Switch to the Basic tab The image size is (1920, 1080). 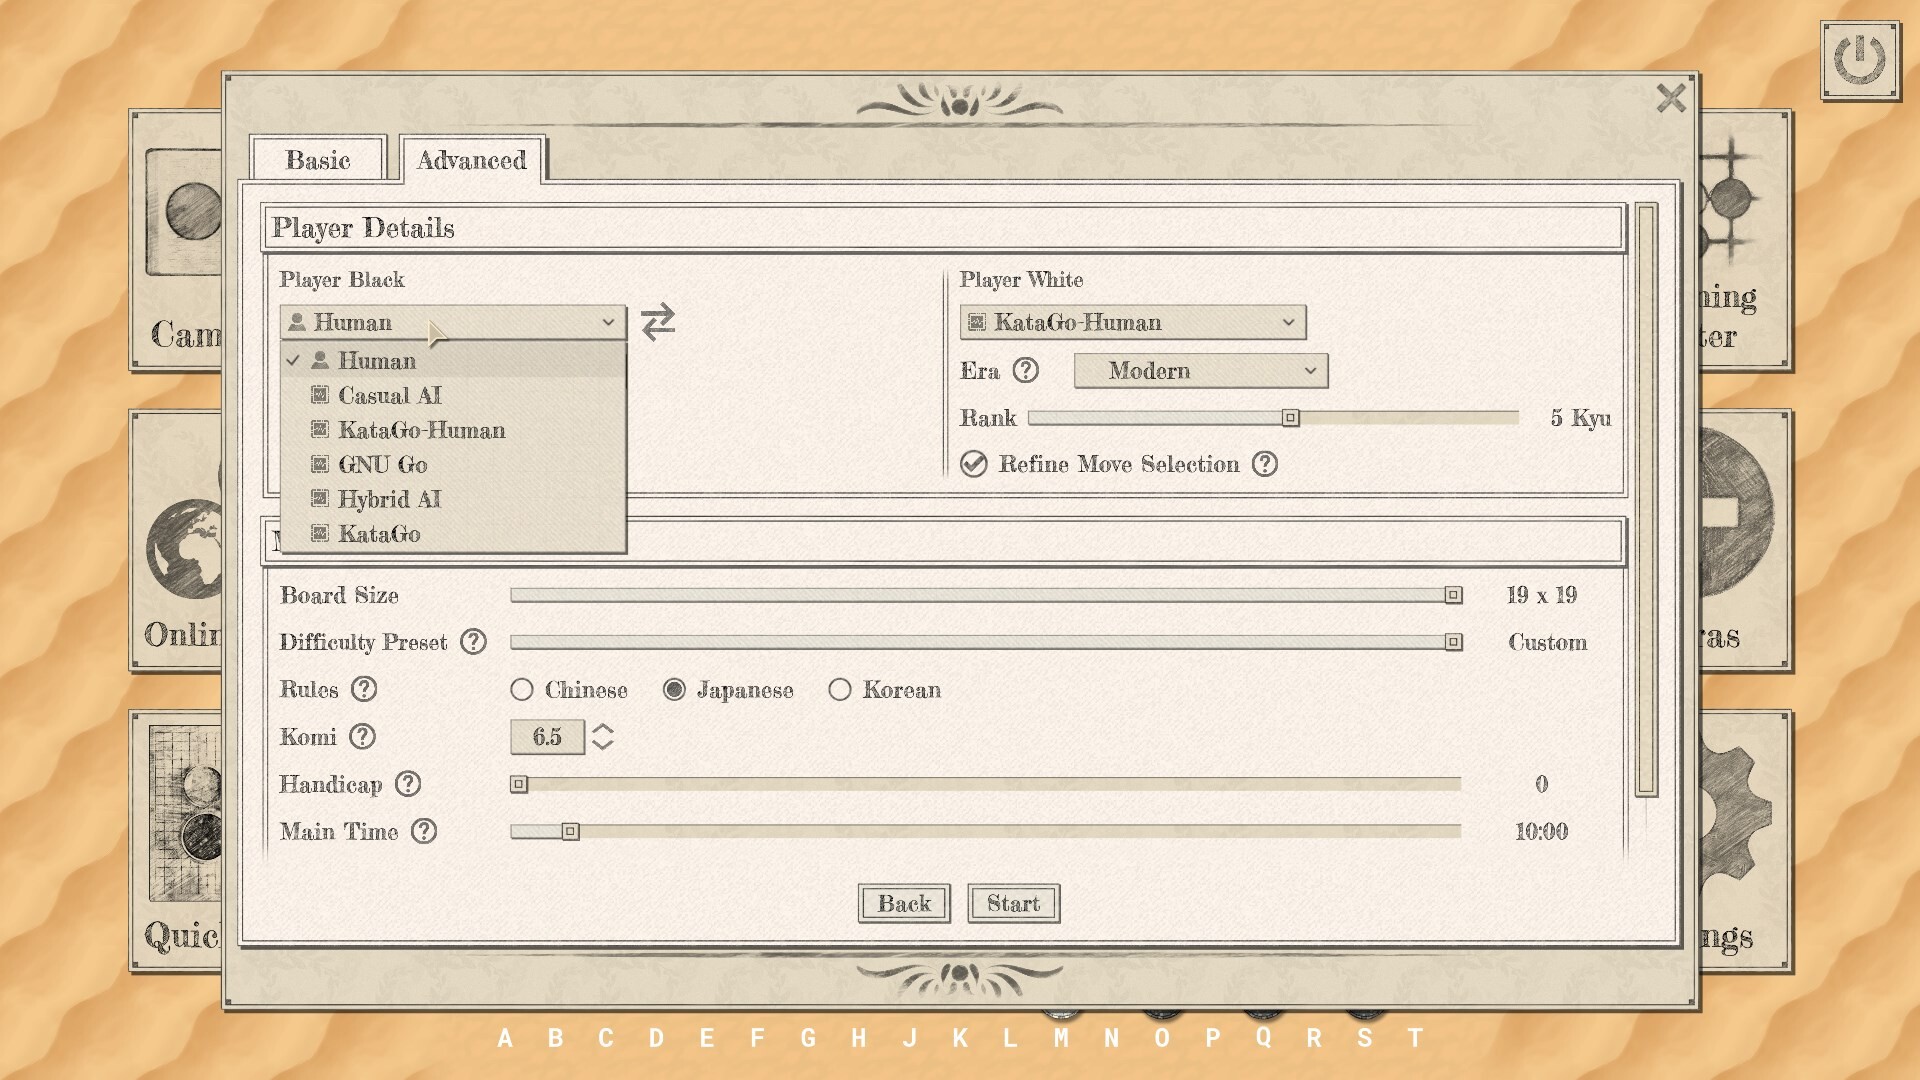(x=318, y=159)
